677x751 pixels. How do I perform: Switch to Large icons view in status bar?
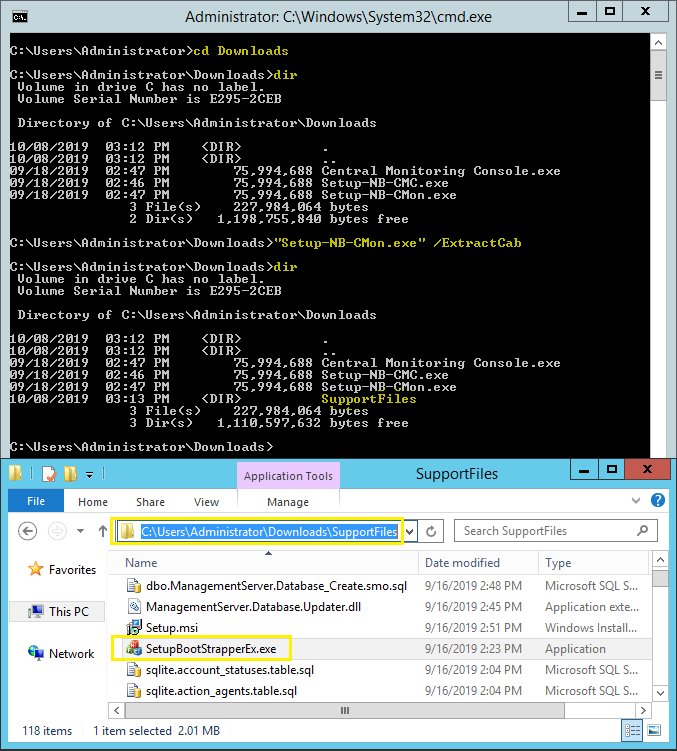654,730
